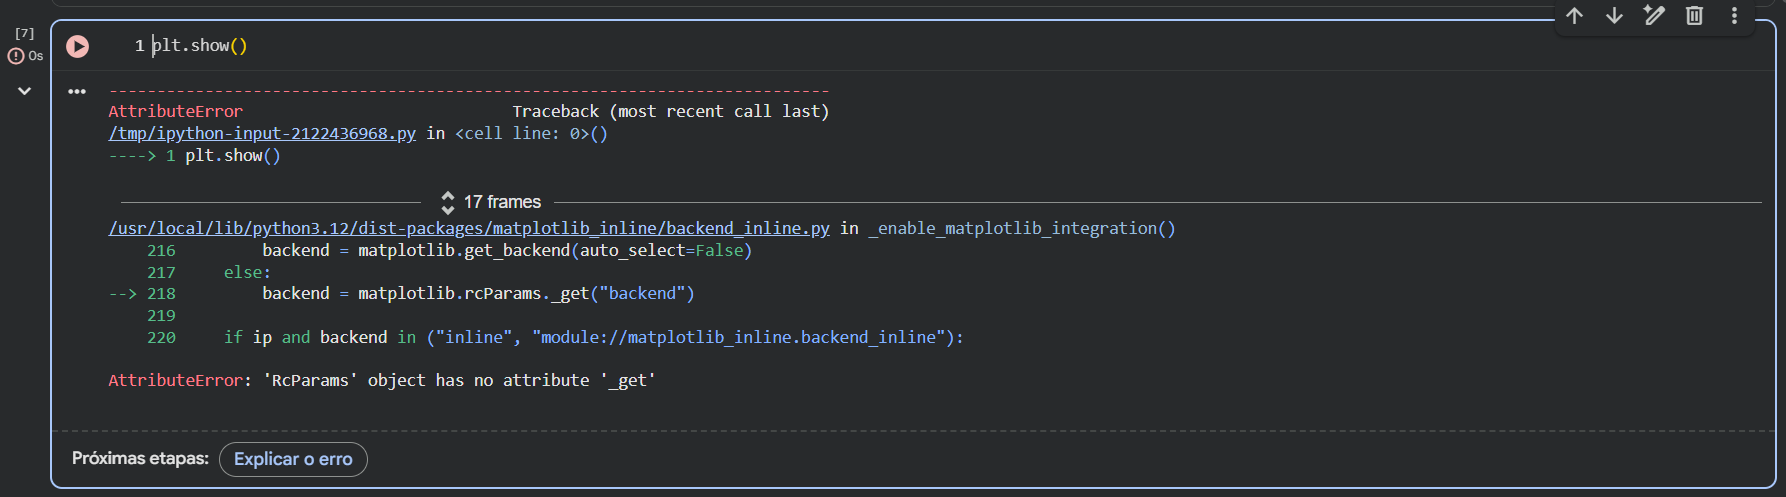The image size is (1786, 497).
Task: Delete this cell with the trash icon
Action: [x=1694, y=16]
